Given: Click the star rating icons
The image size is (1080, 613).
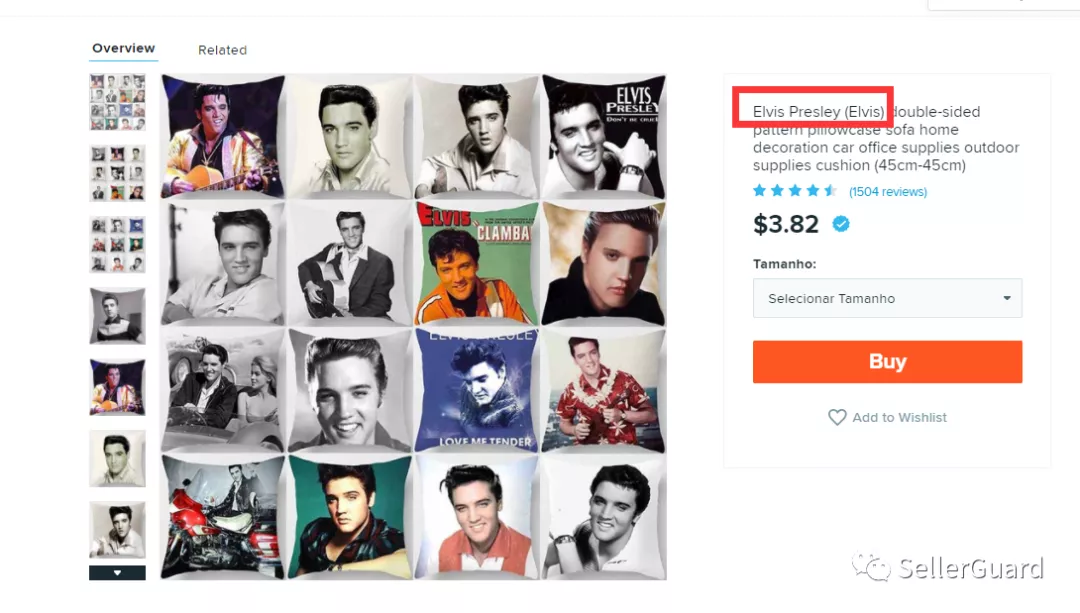Looking at the screenshot, I should point(794,191).
